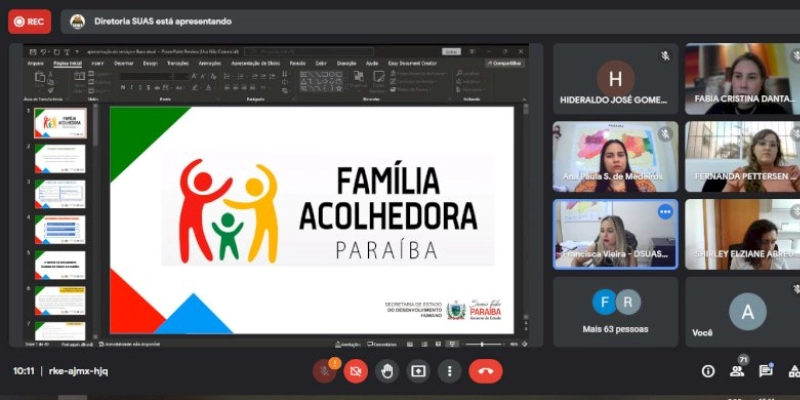This screenshot has height=400, width=800.
Task: Select slide 2 thumbnail in slide panel
Action: tap(60, 159)
